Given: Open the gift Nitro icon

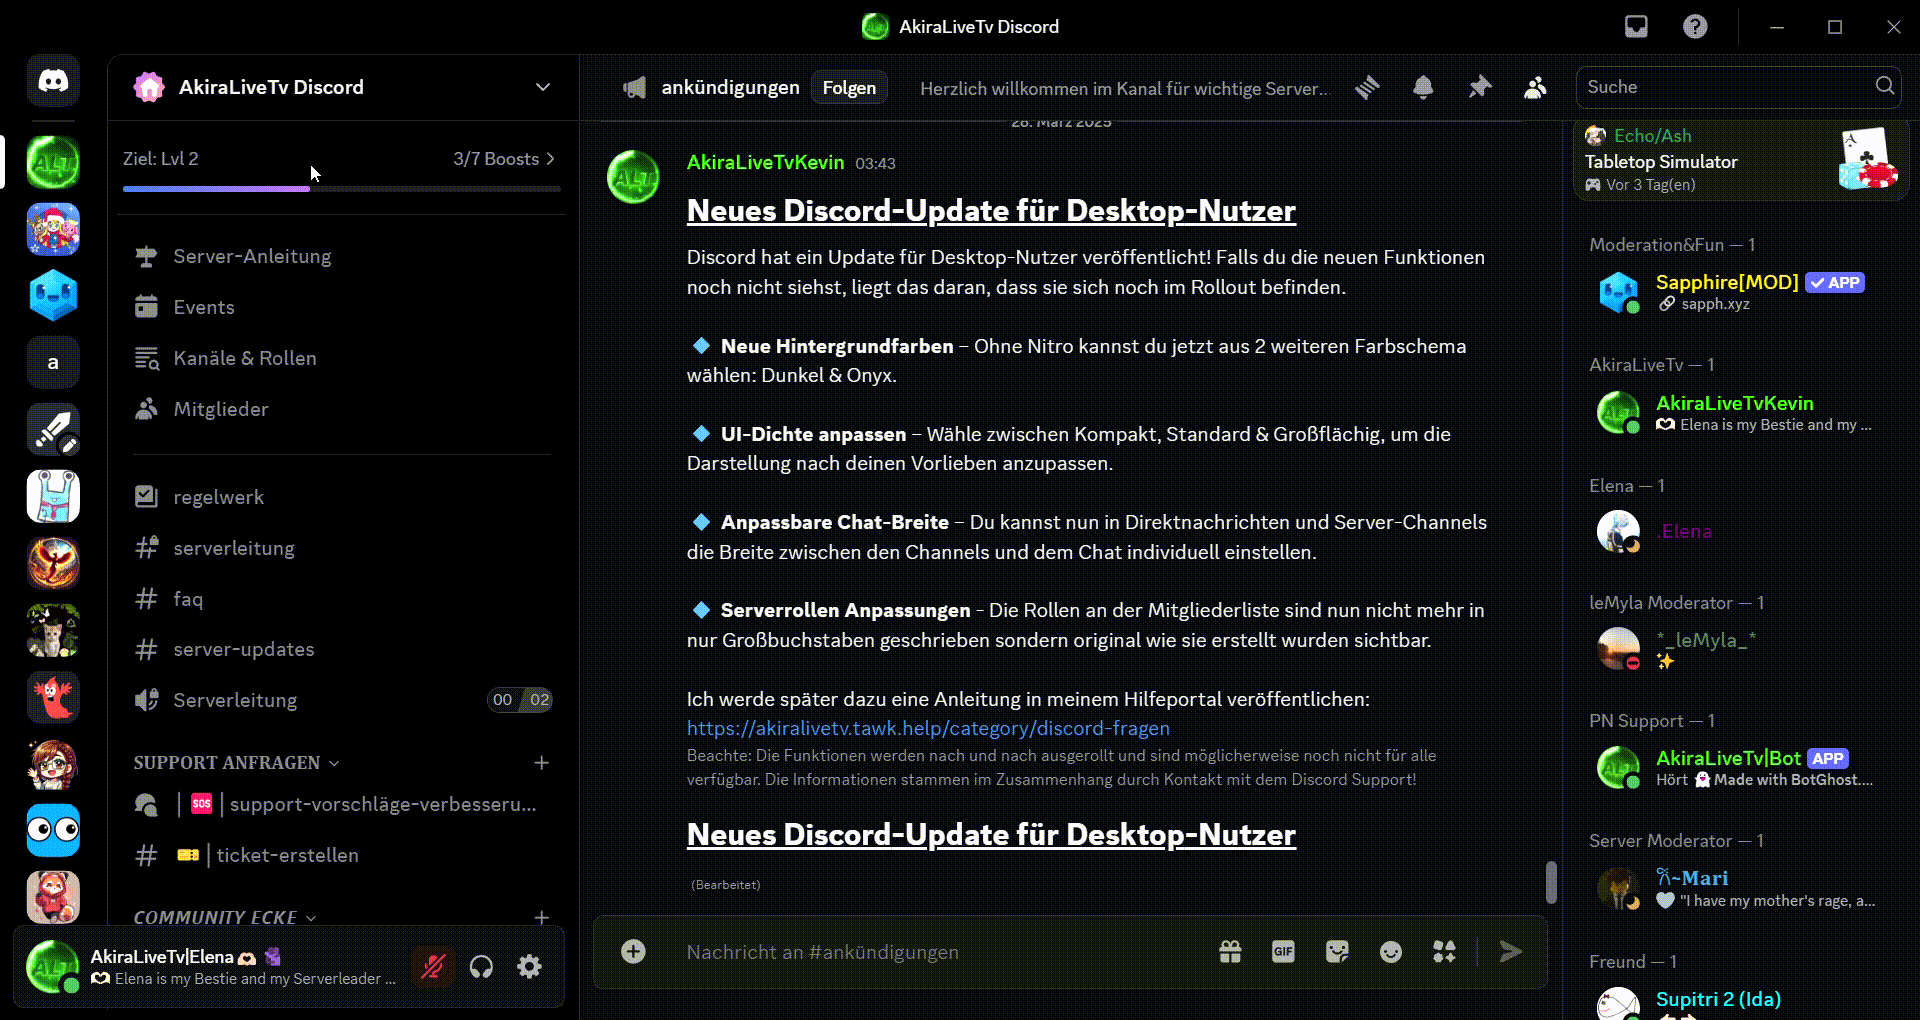Looking at the screenshot, I should (1230, 952).
